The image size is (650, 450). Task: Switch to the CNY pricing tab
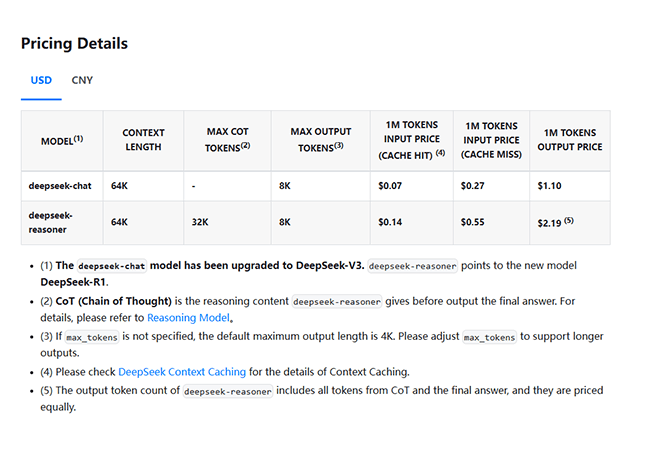click(82, 80)
